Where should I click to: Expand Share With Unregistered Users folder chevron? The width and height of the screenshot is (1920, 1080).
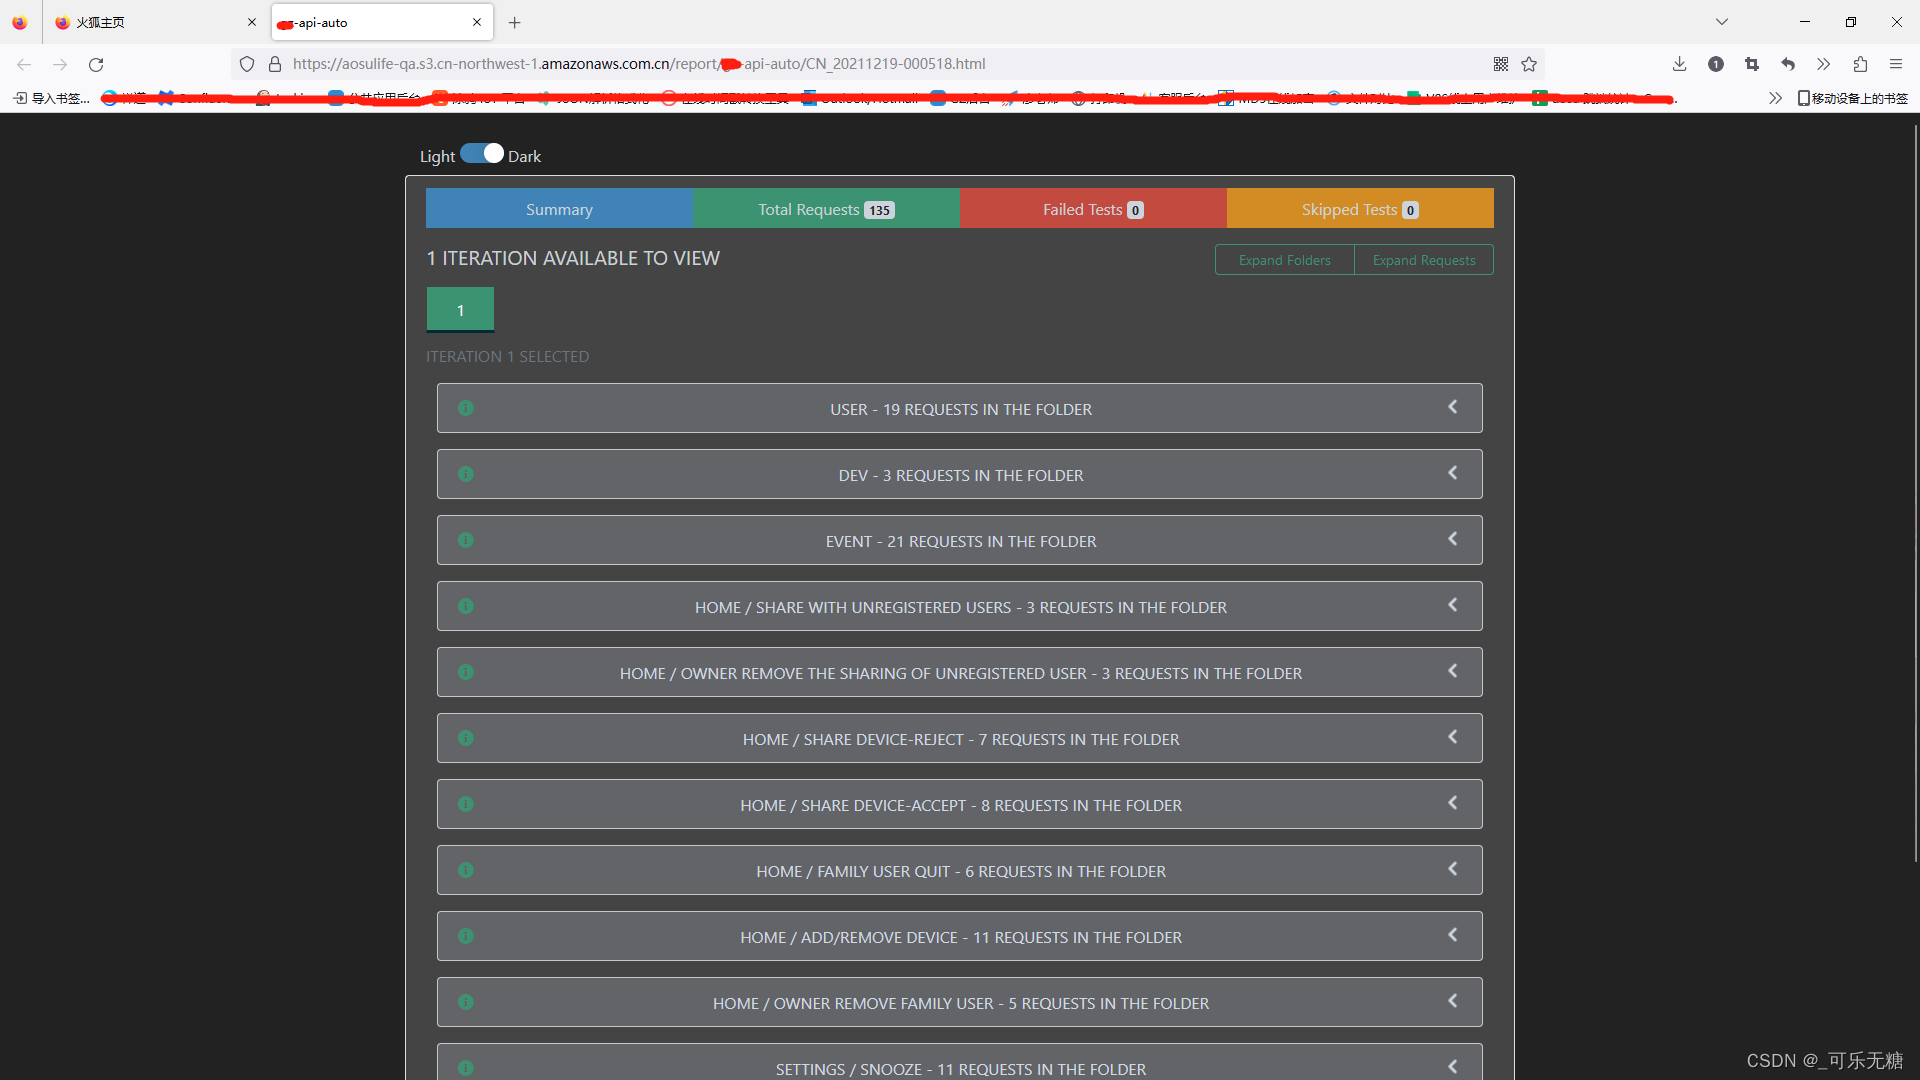pos(1453,605)
